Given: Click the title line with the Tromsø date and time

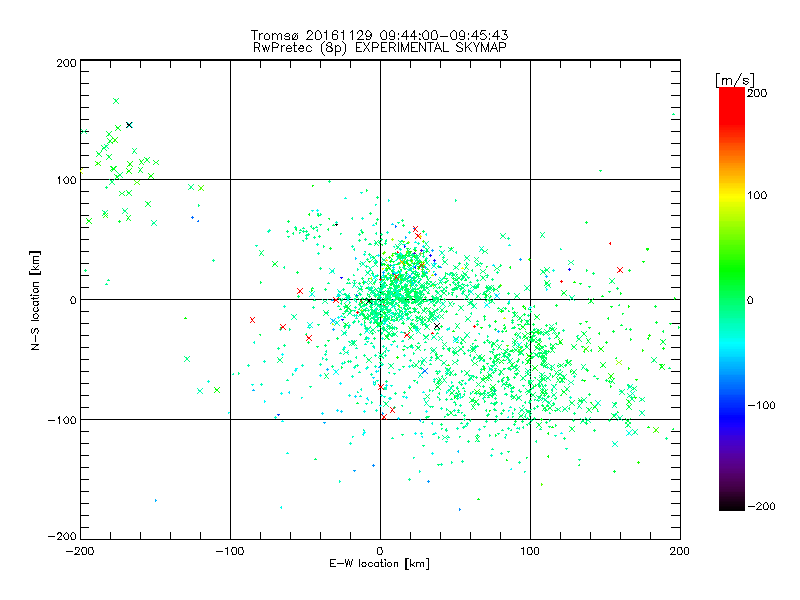Looking at the screenshot, I should click(380, 35).
